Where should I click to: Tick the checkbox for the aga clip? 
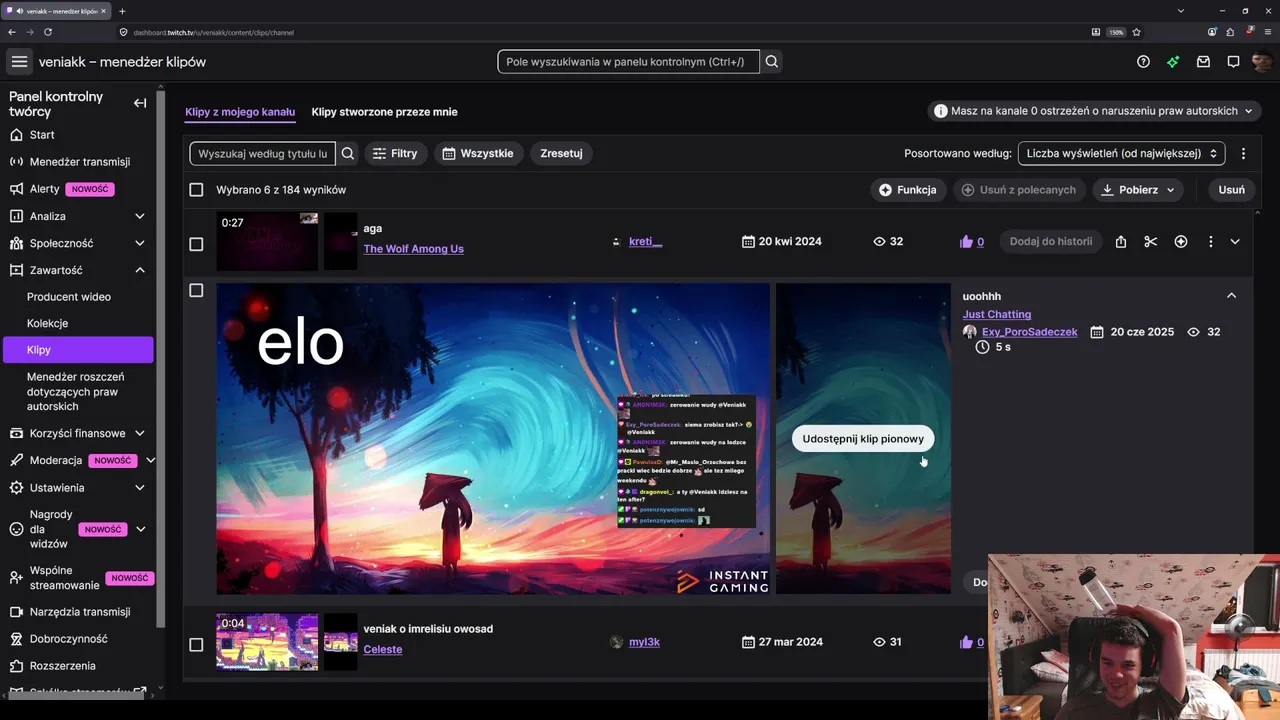click(x=196, y=244)
